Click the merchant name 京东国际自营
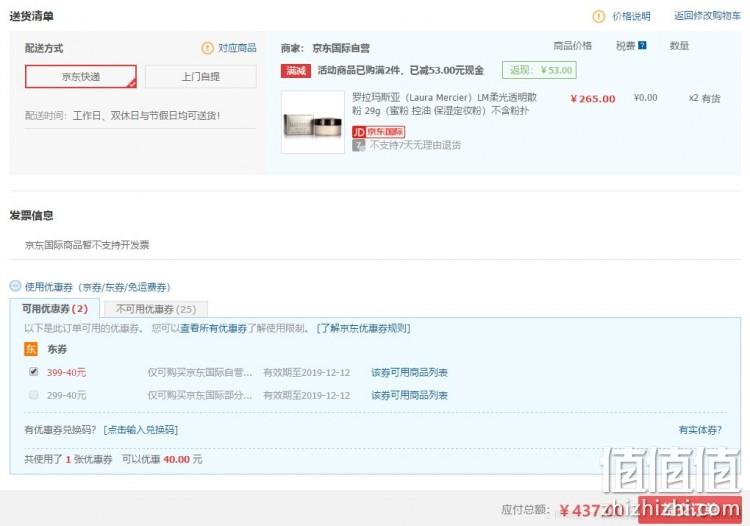The width and height of the screenshot is (750, 526). coord(341,48)
